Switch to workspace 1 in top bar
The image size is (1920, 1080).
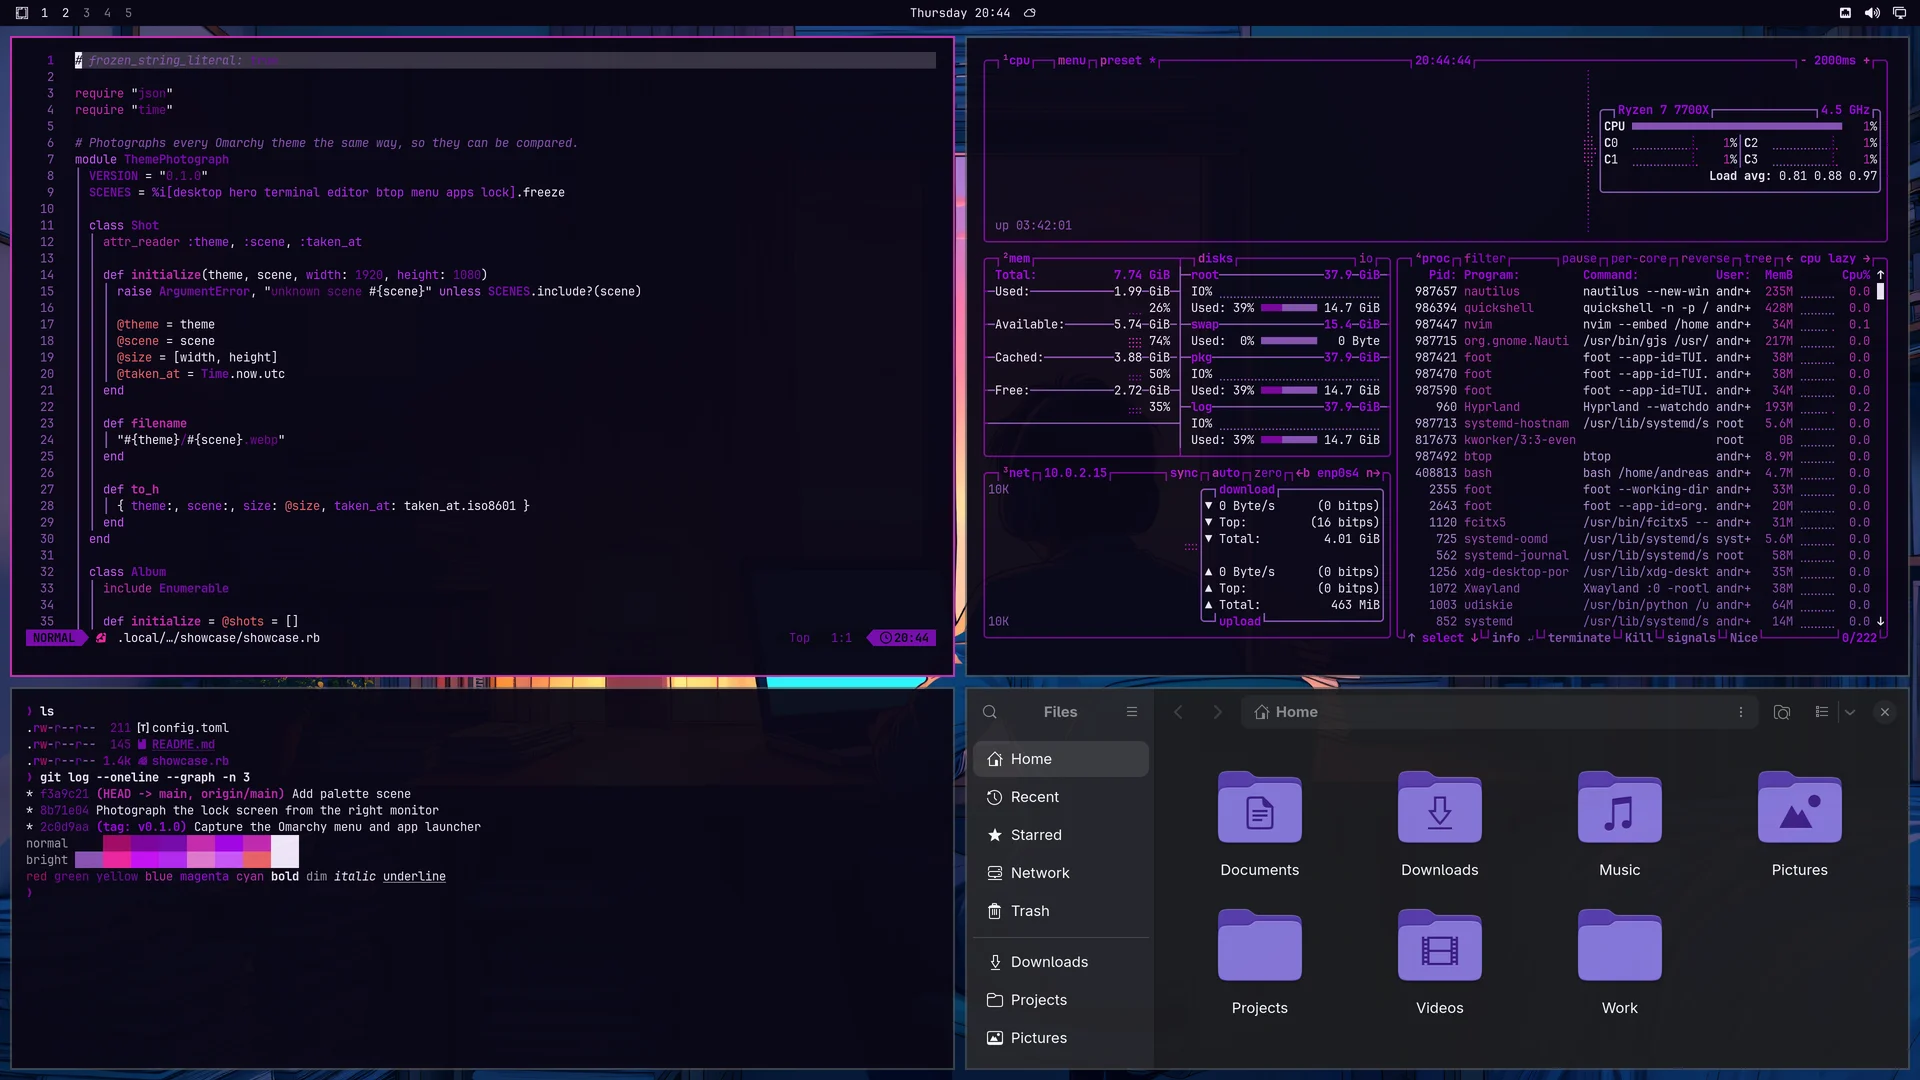point(44,13)
